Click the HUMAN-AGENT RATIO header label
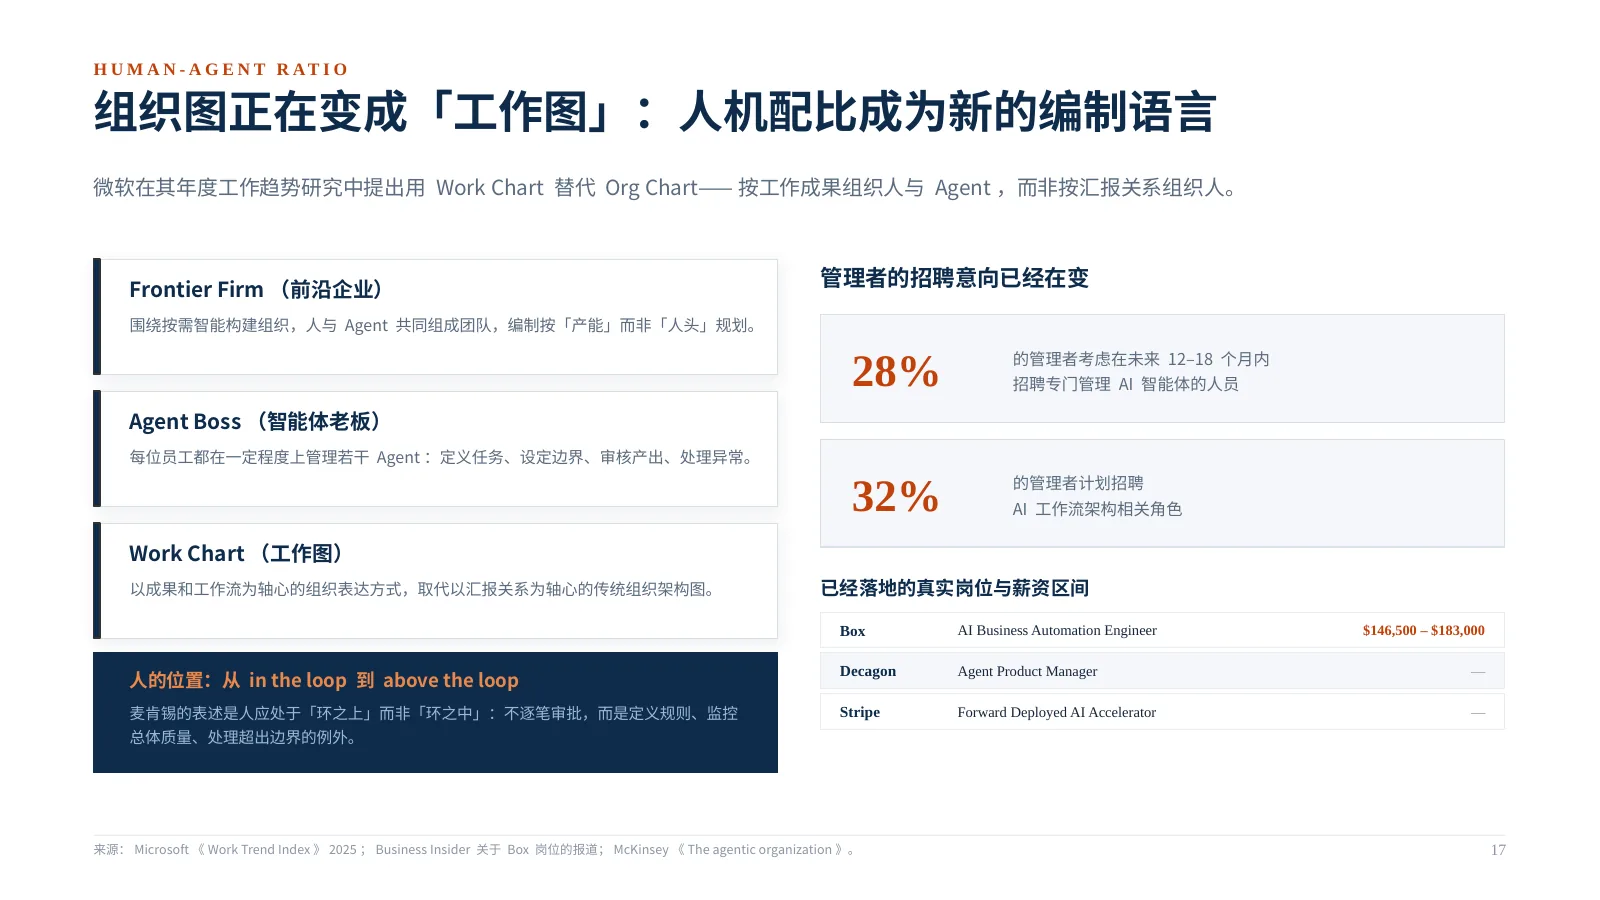The width and height of the screenshot is (1600, 900). click(221, 70)
